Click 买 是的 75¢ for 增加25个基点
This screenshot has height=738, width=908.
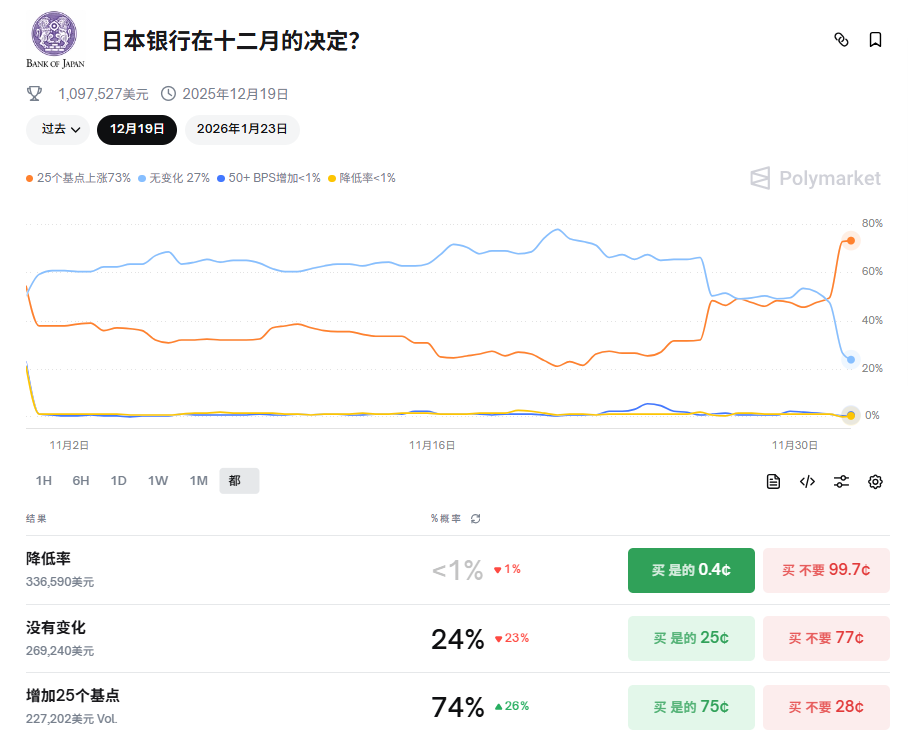[691, 707]
